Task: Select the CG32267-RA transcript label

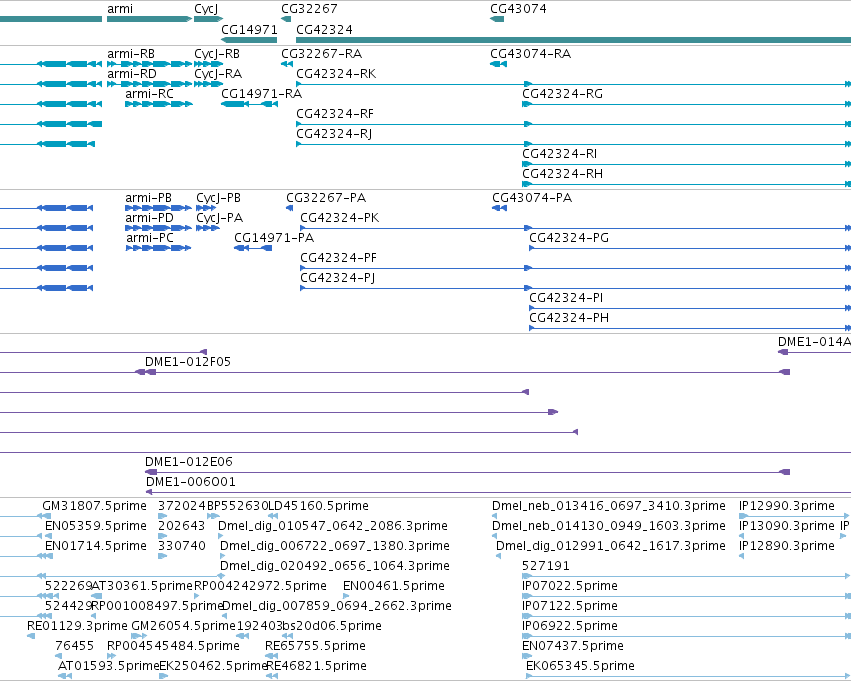Action: click(322, 54)
